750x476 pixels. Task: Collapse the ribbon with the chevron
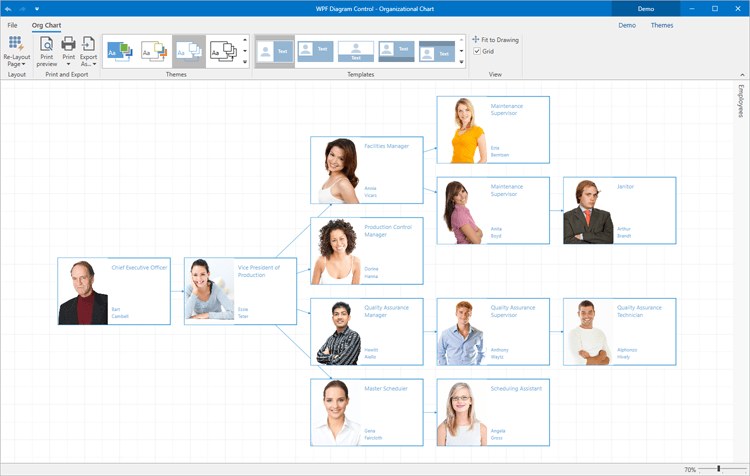pyautogui.click(x=742, y=75)
